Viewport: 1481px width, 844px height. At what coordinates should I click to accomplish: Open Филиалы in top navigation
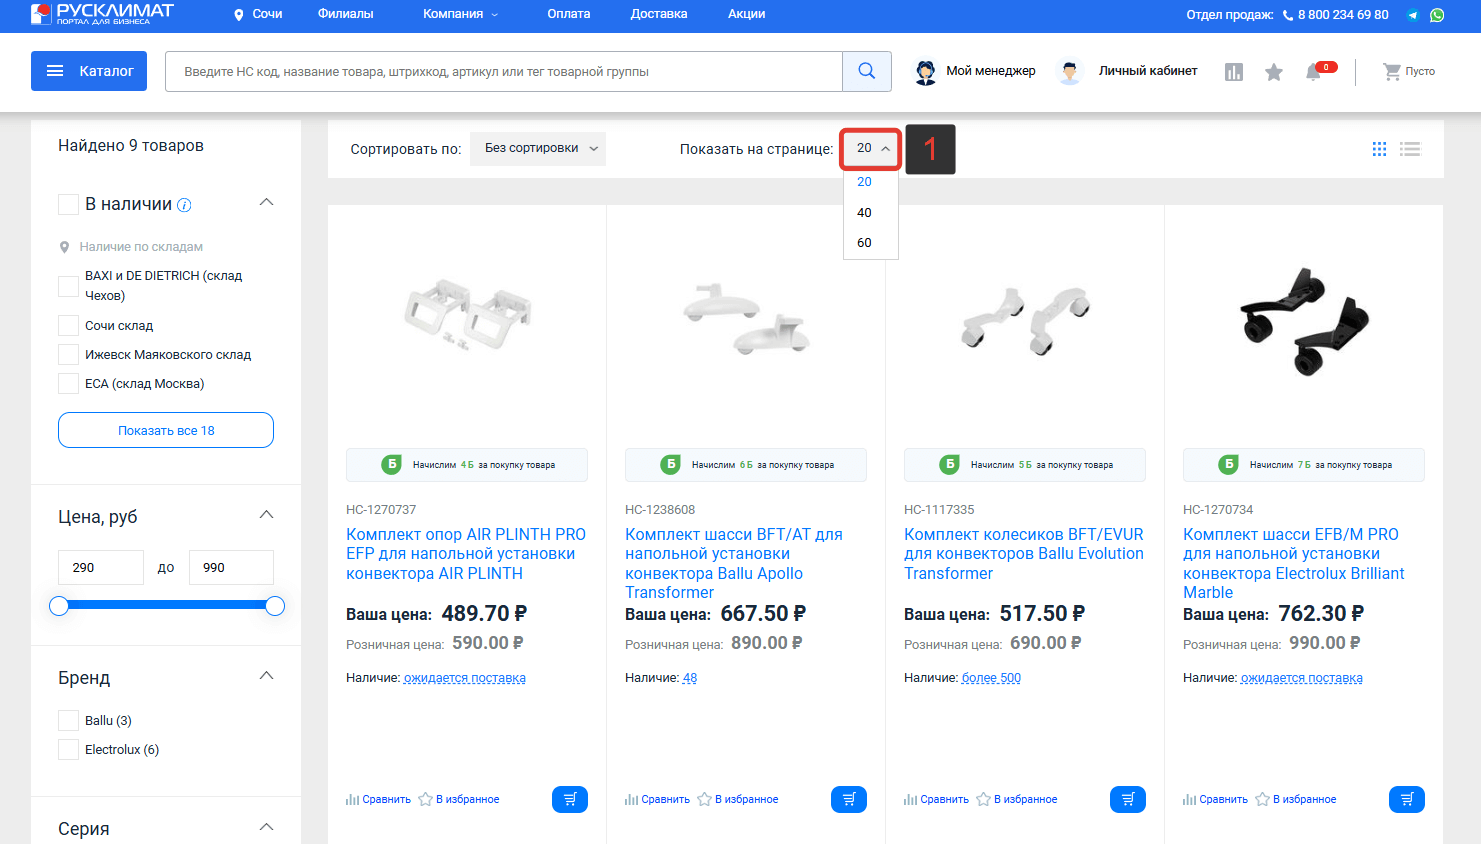[346, 14]
